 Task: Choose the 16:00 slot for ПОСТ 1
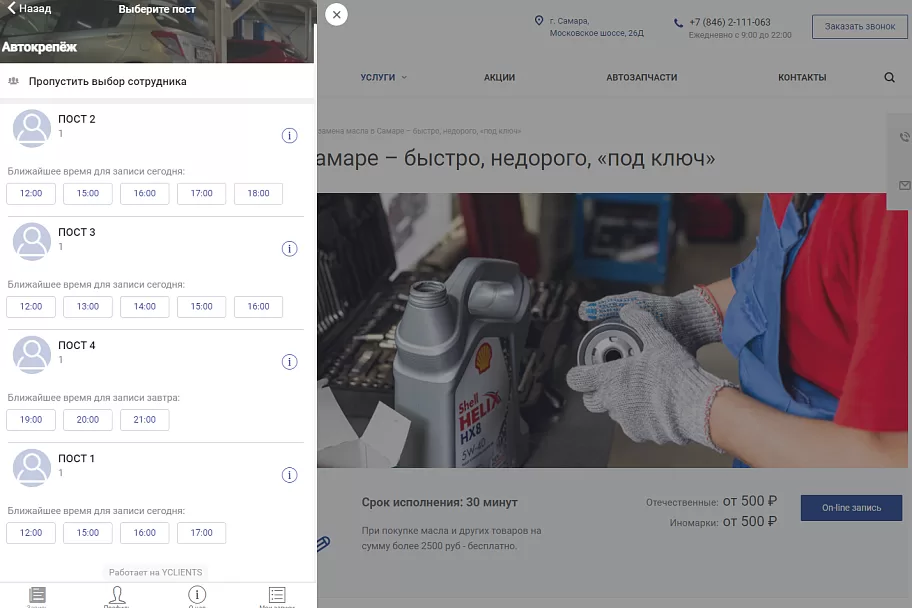pos(145,533)
